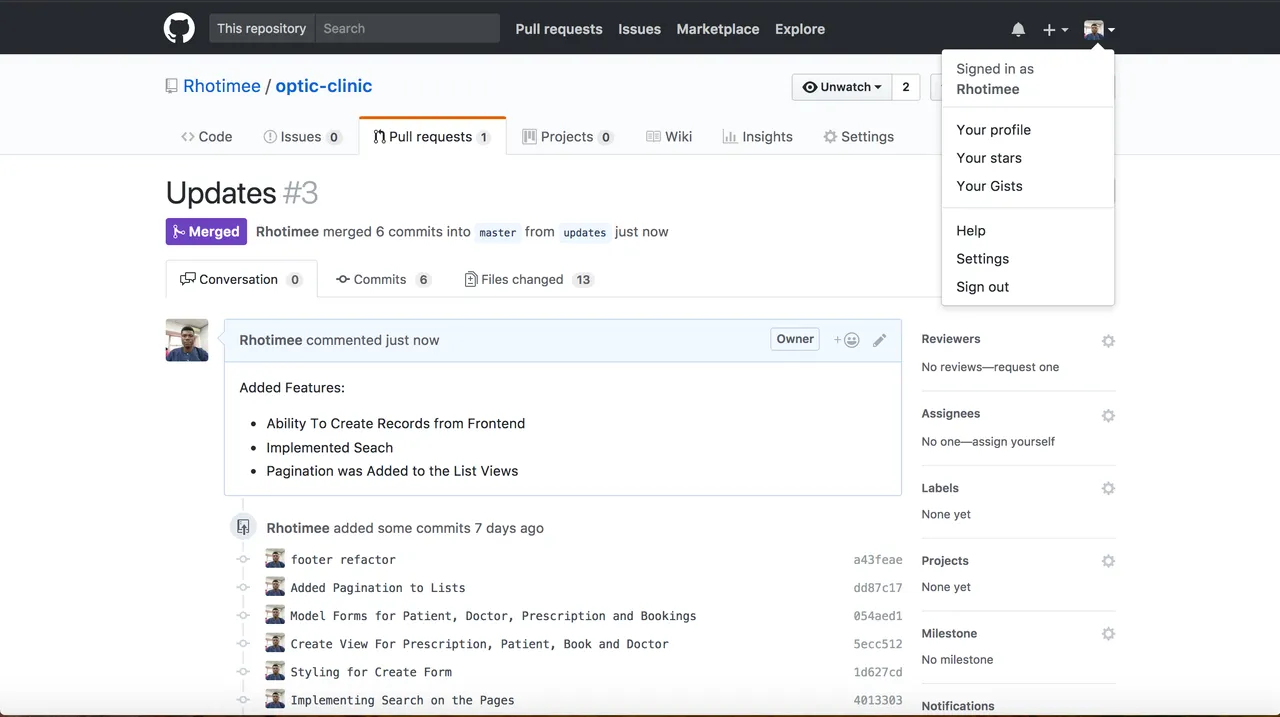The image size is (1280, 717).
Task: Open footer refactor commit
Action: (343, 560)
